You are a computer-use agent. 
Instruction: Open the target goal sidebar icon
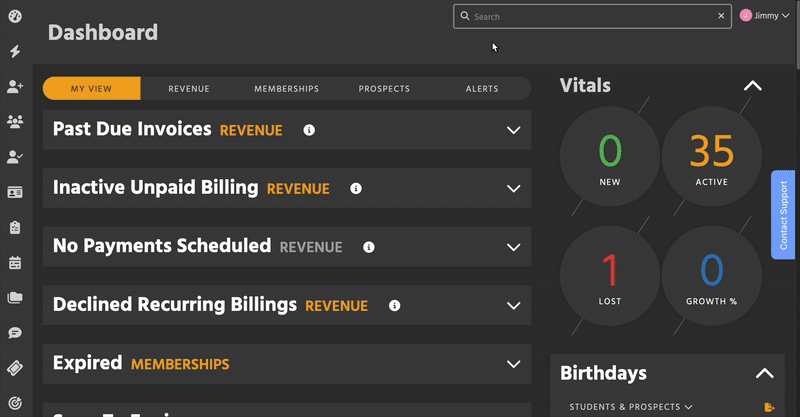coord(15,403)
